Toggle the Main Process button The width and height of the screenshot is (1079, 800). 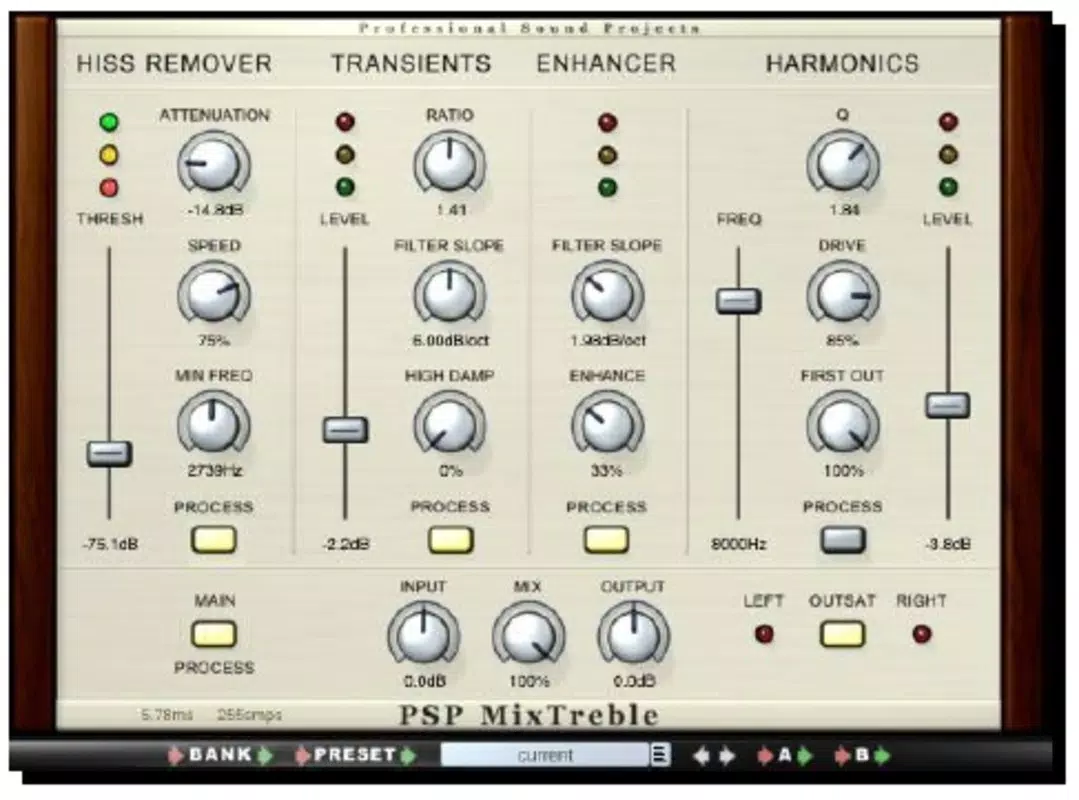click(x=213, y=634)
